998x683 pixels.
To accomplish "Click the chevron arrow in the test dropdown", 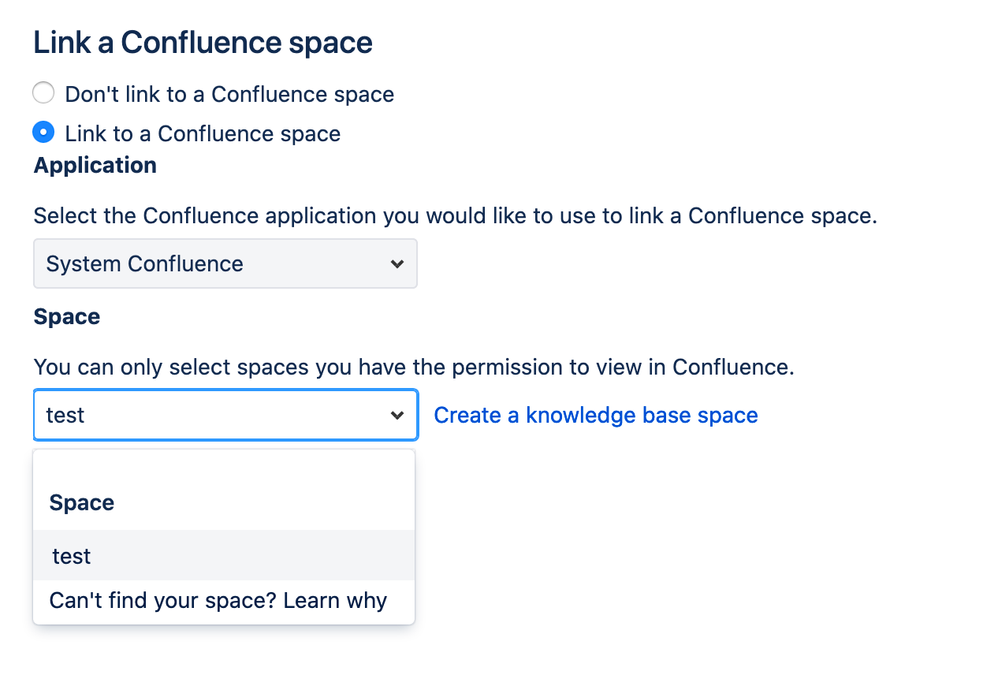I will coord(397,415).
